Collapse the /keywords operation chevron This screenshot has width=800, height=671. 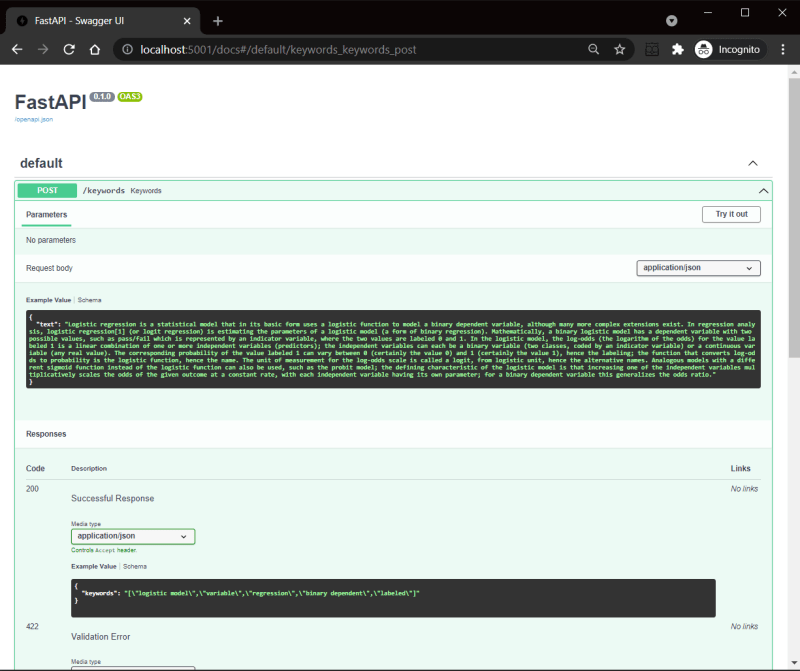pos(763,191)
